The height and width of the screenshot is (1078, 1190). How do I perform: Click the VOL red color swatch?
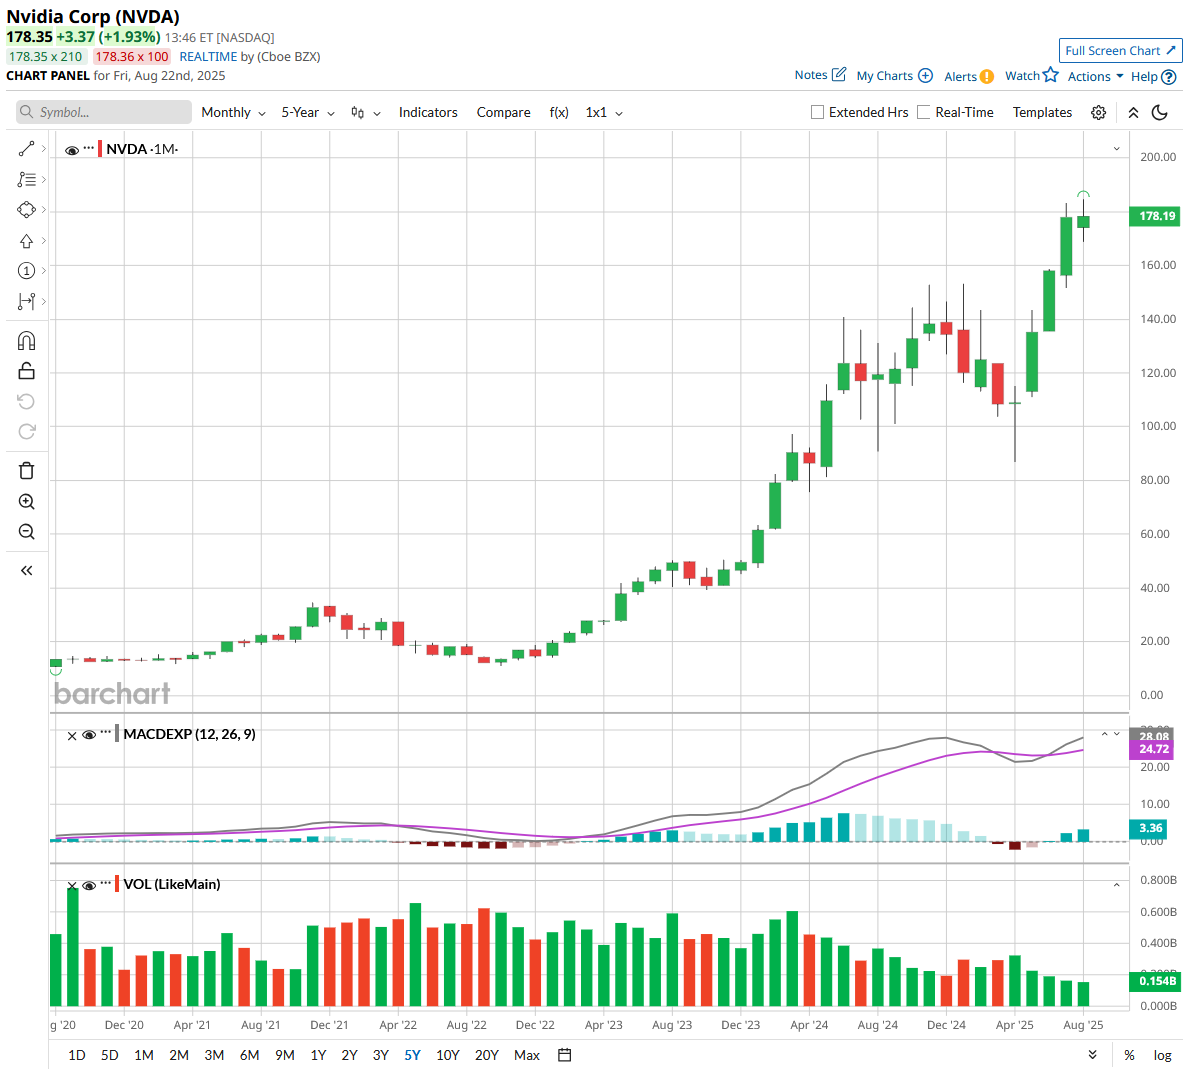tap(117, 884)
